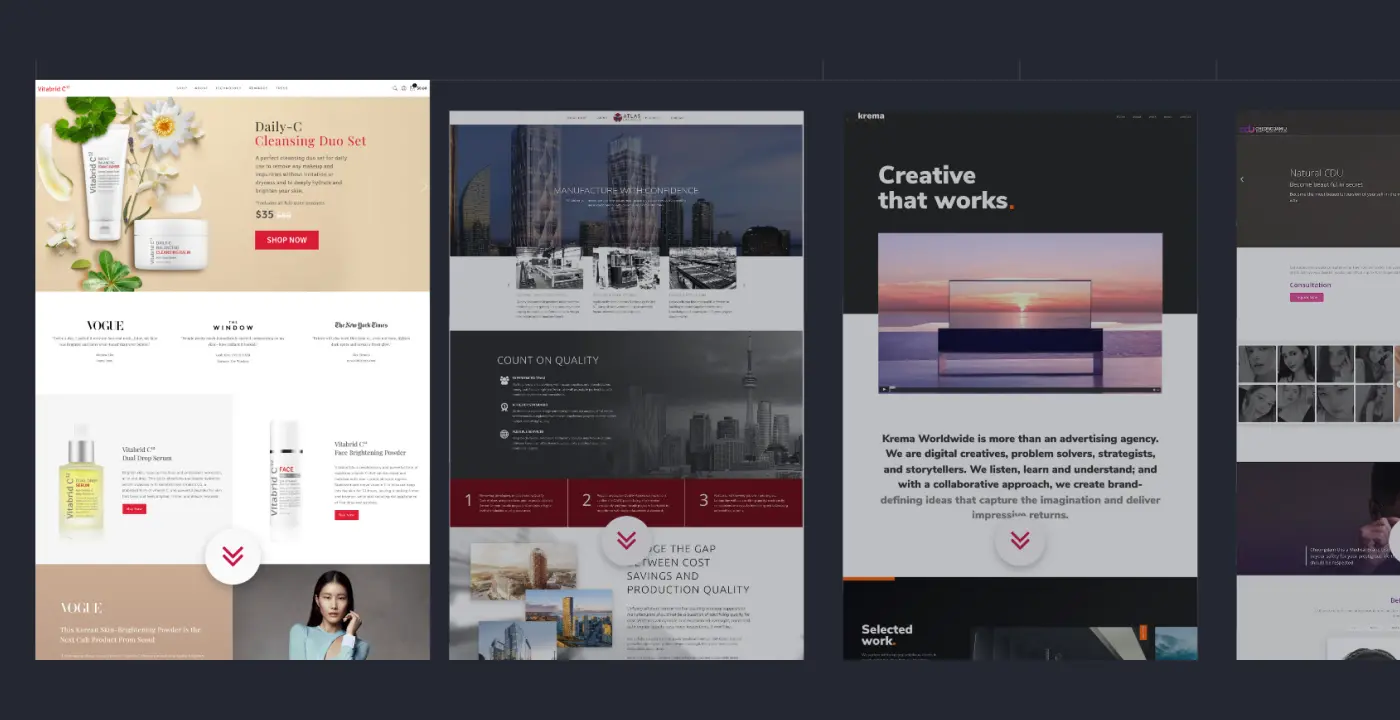Viewport: 1400px width, 720px height.
Task: Click the next-slide arrow on Vitabrid hero banner
Action: [x=423, y=187]
